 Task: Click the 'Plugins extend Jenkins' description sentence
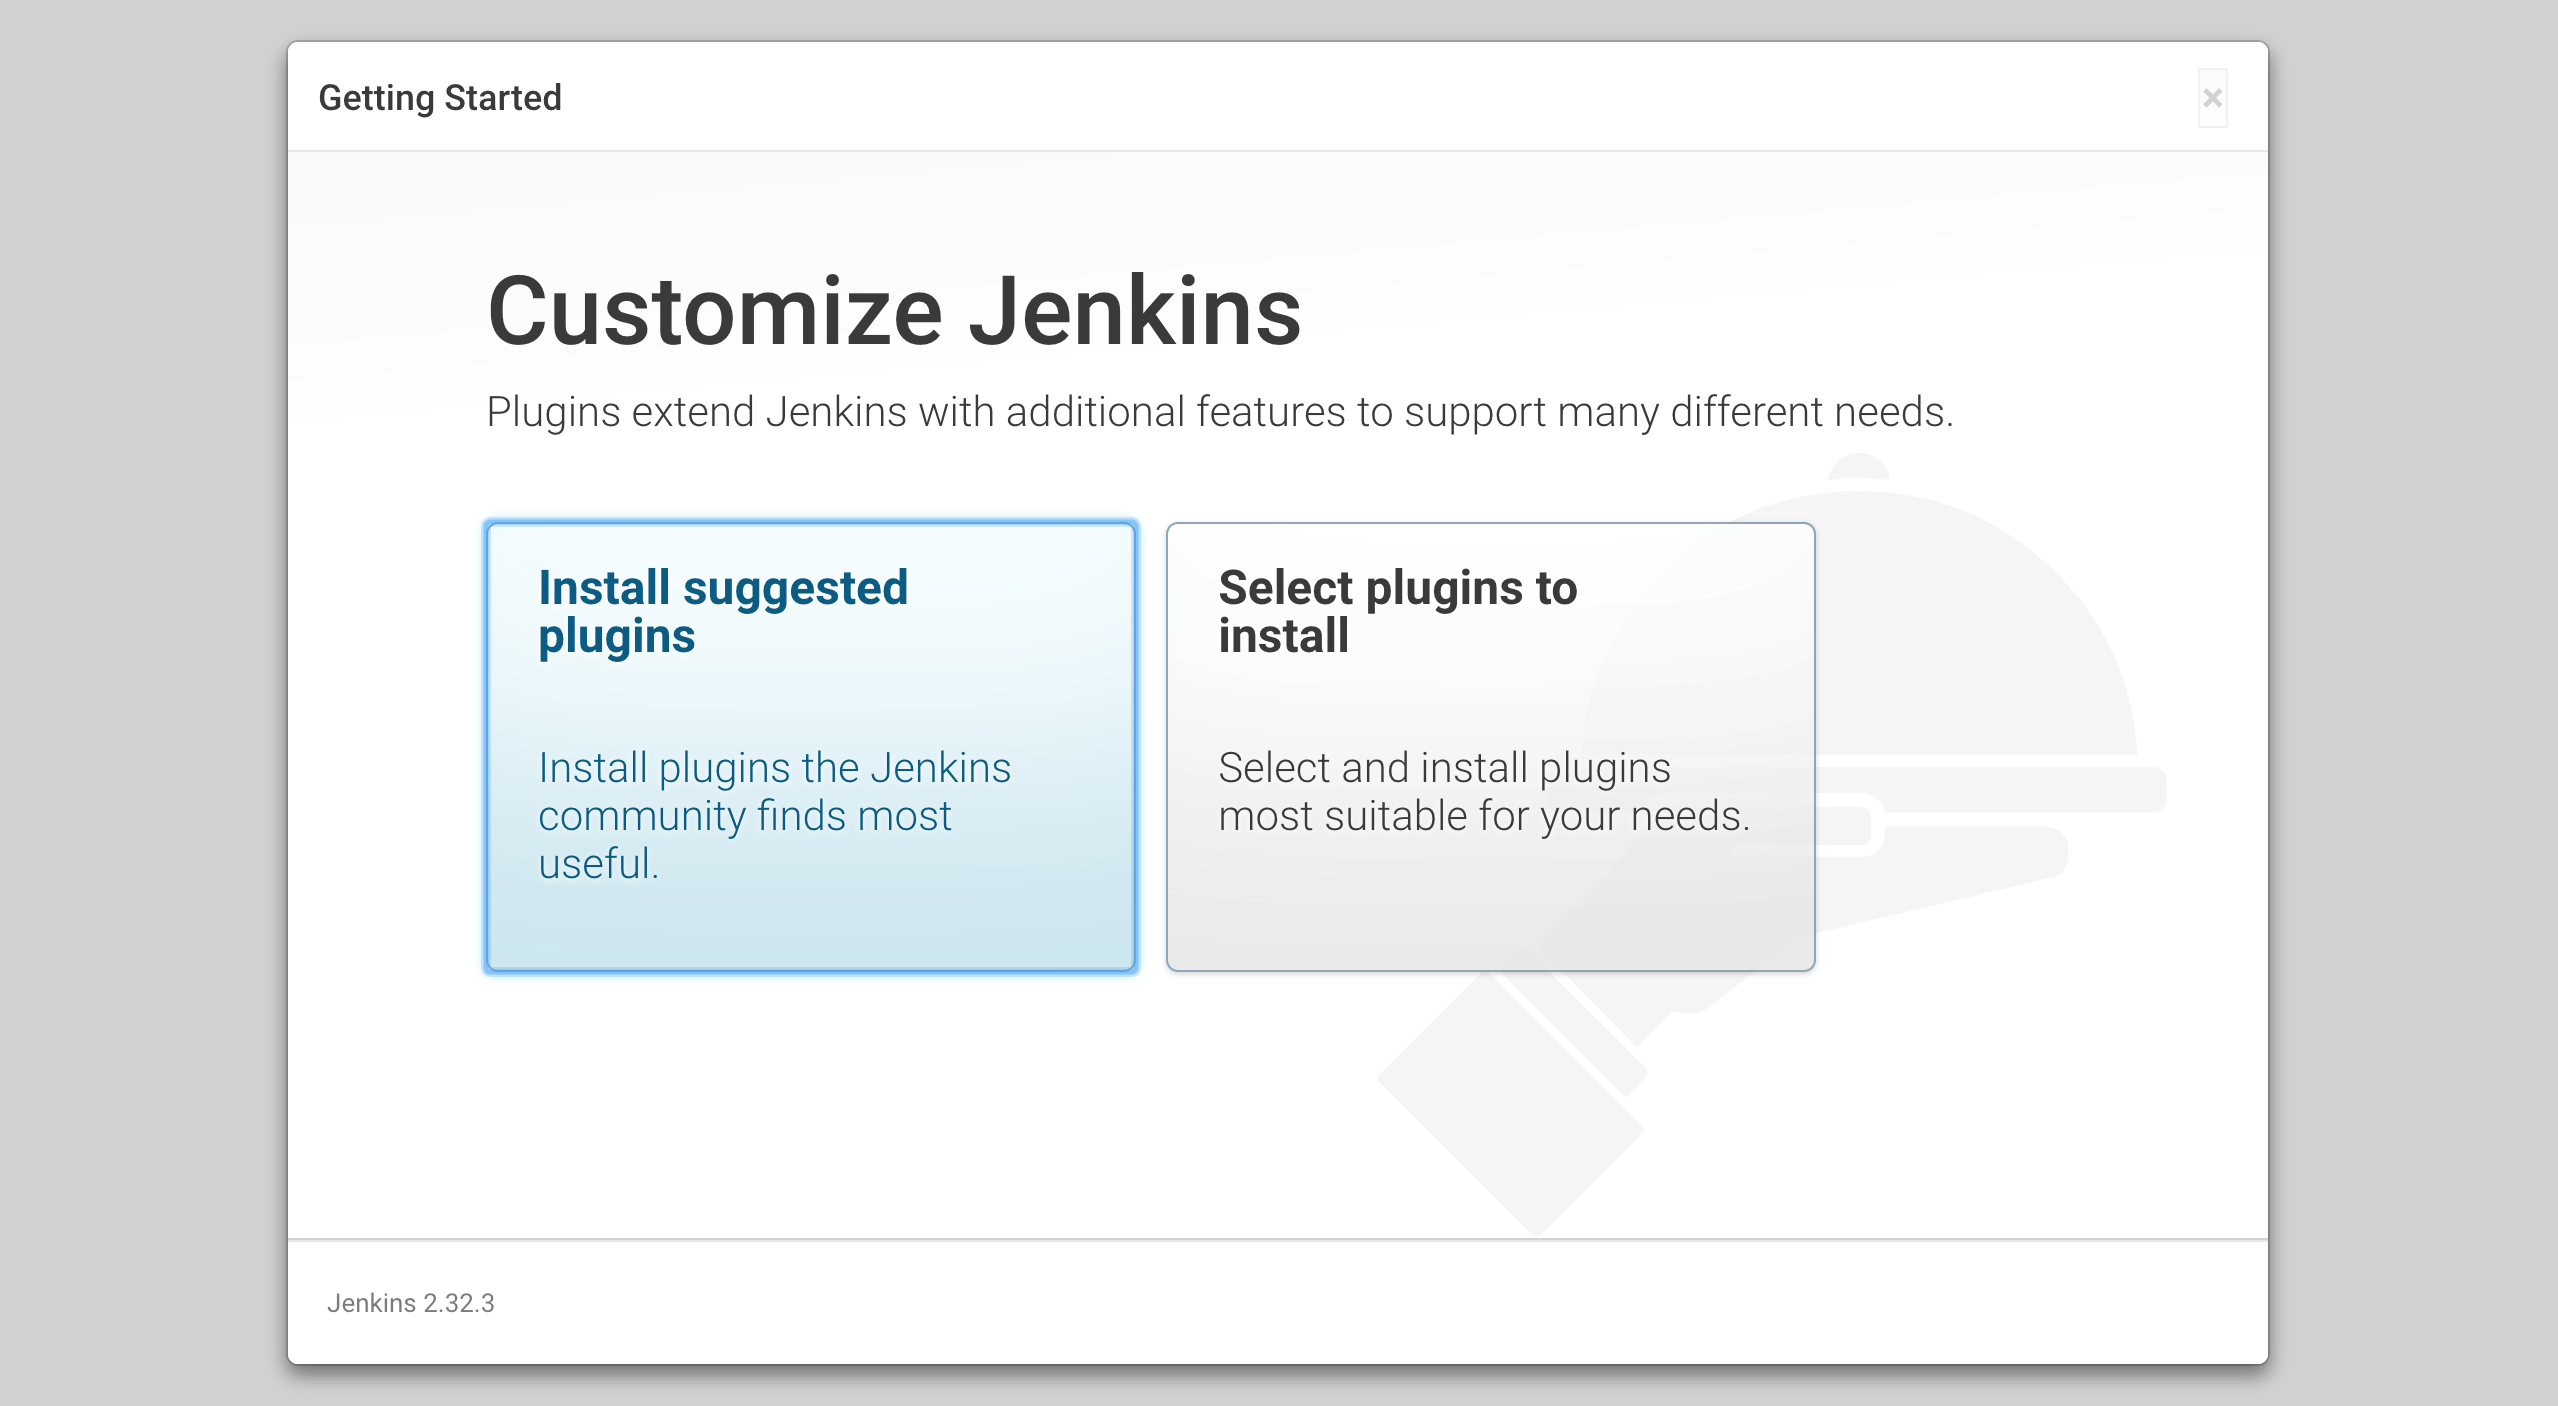click(1219, 412)
